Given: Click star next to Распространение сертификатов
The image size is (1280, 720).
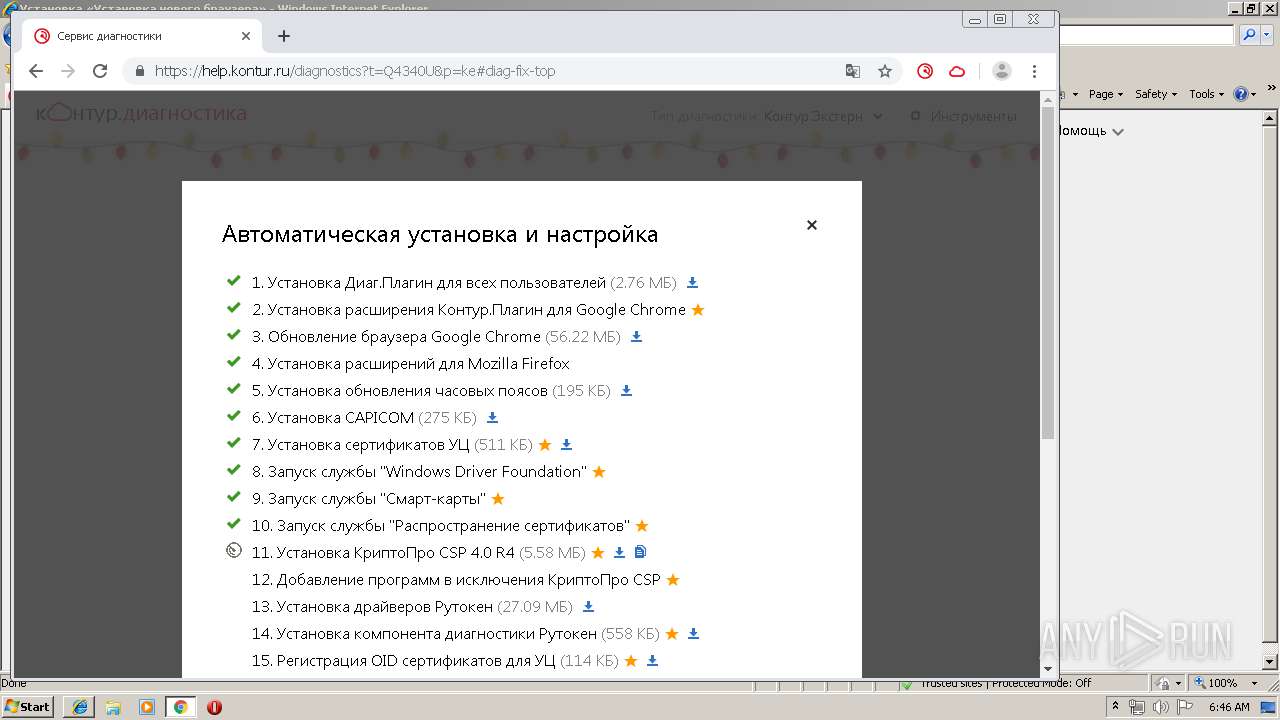Looking at the screenshot, I should pos(642,526).
